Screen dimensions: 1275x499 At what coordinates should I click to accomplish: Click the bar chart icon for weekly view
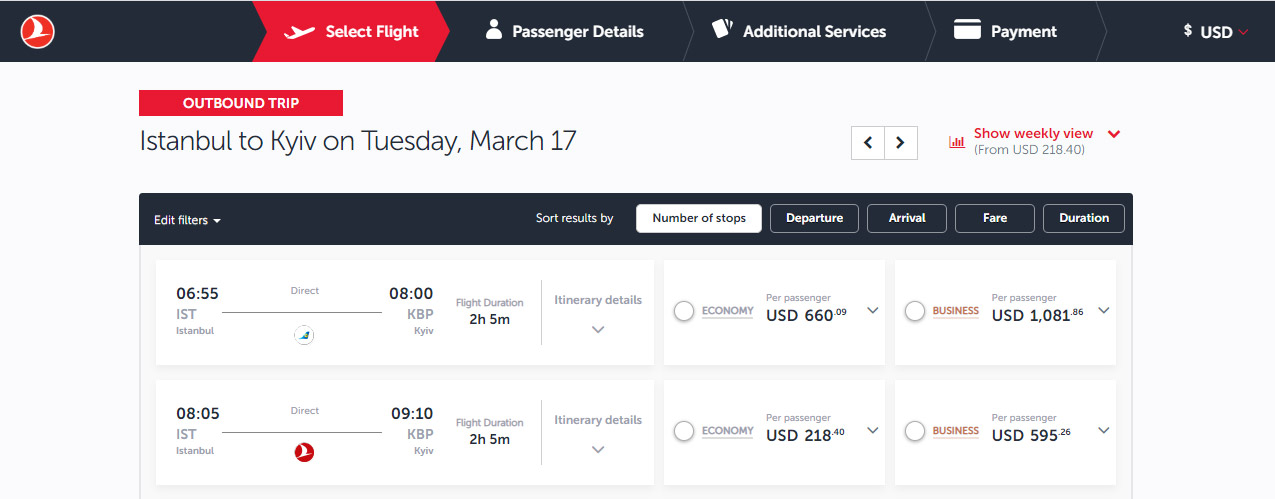point(957,142)
